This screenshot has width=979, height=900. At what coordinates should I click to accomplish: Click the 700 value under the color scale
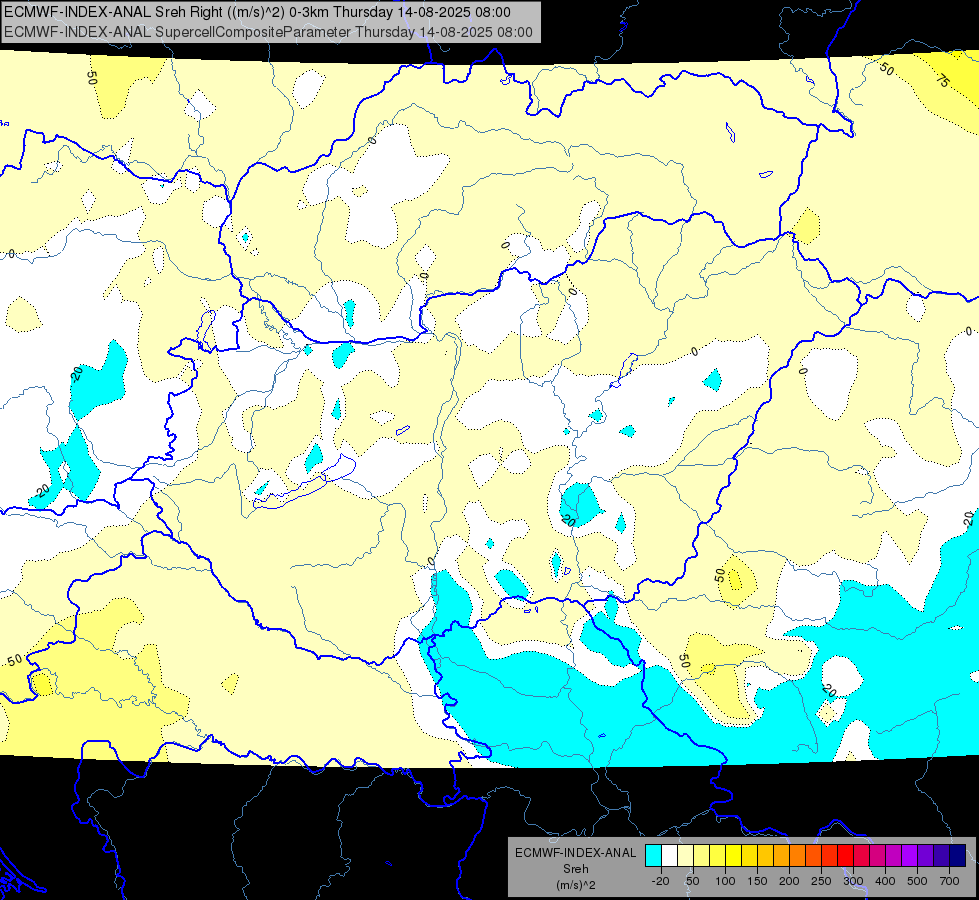(949, 881)
